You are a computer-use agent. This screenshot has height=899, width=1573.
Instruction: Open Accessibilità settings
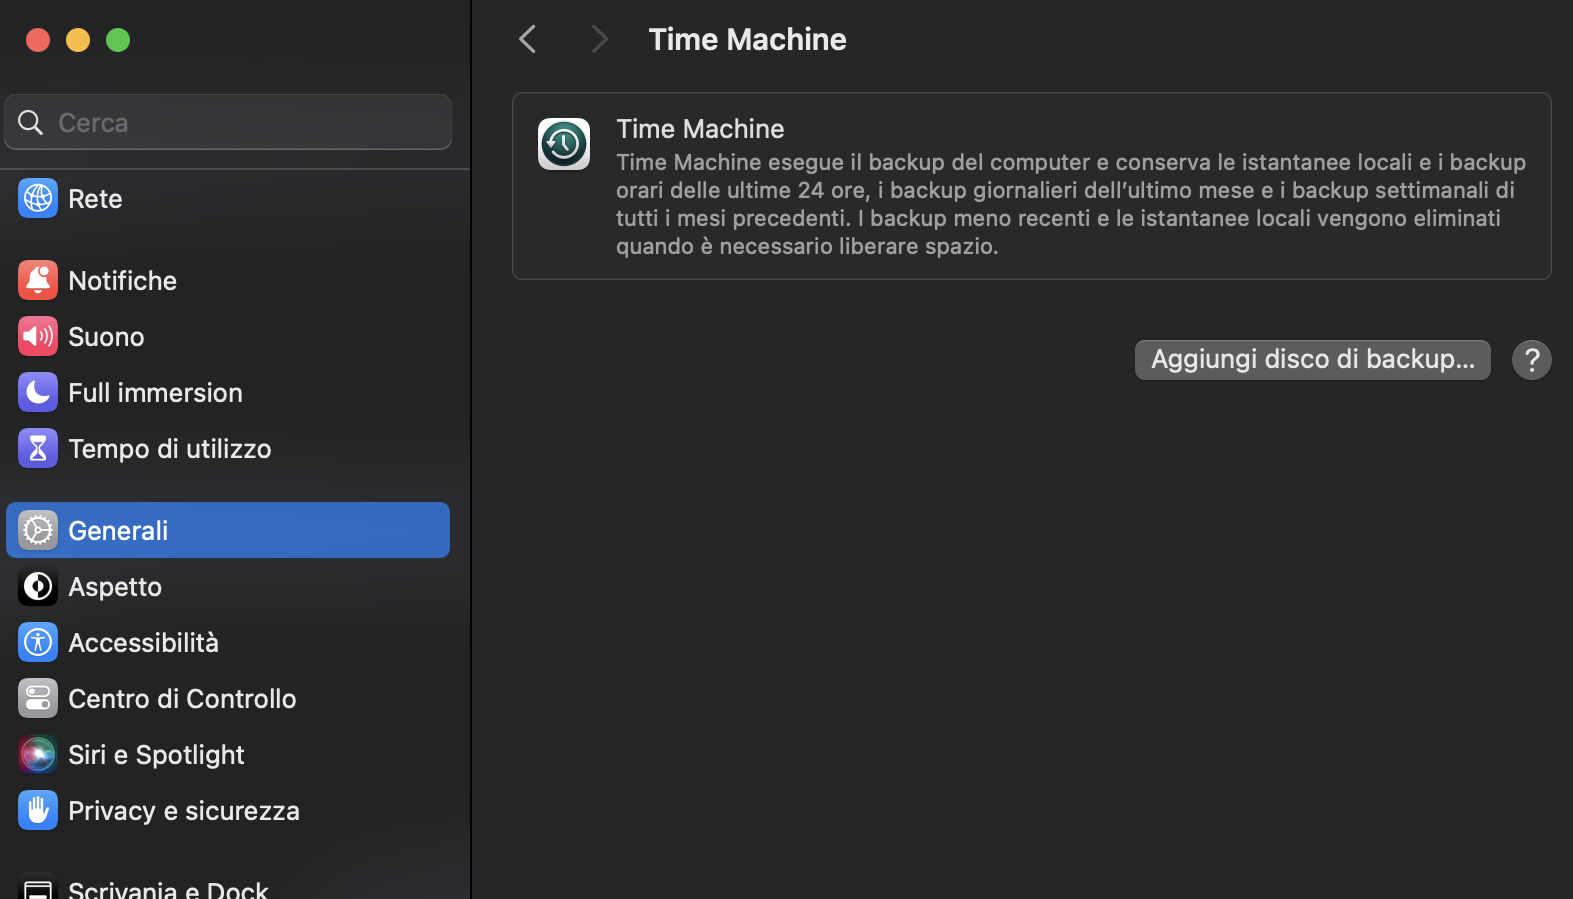click(x=228, y=642)
